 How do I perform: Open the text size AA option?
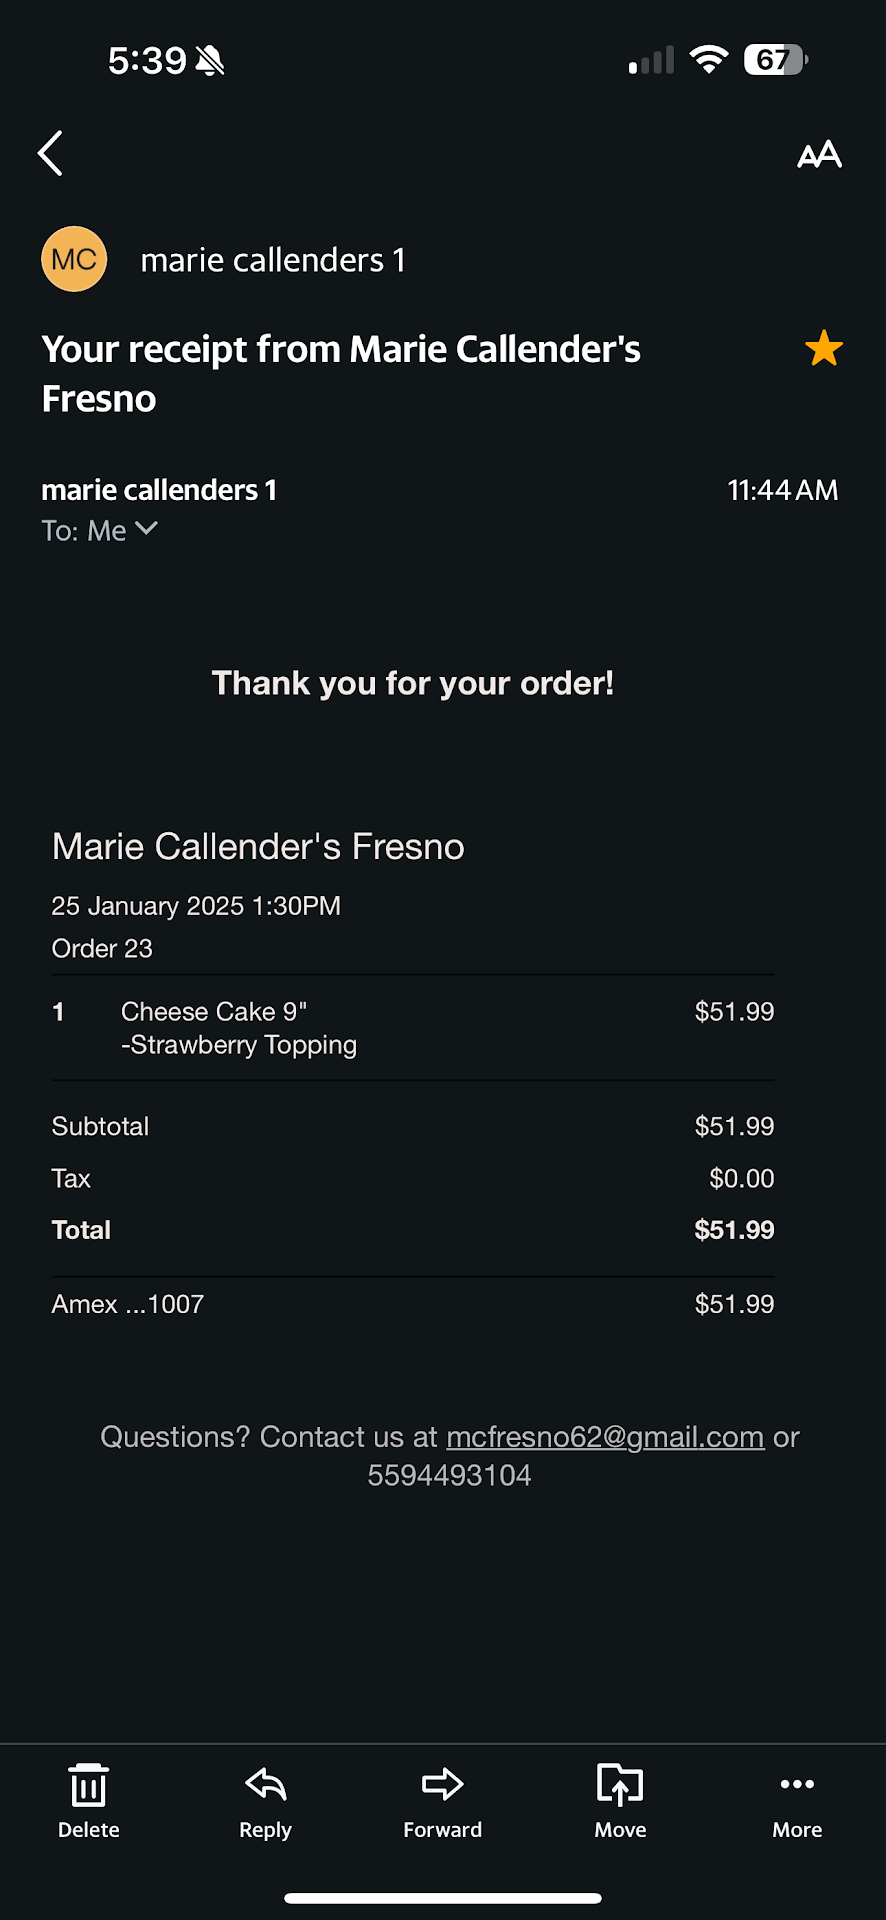click(x=819, y=155)
